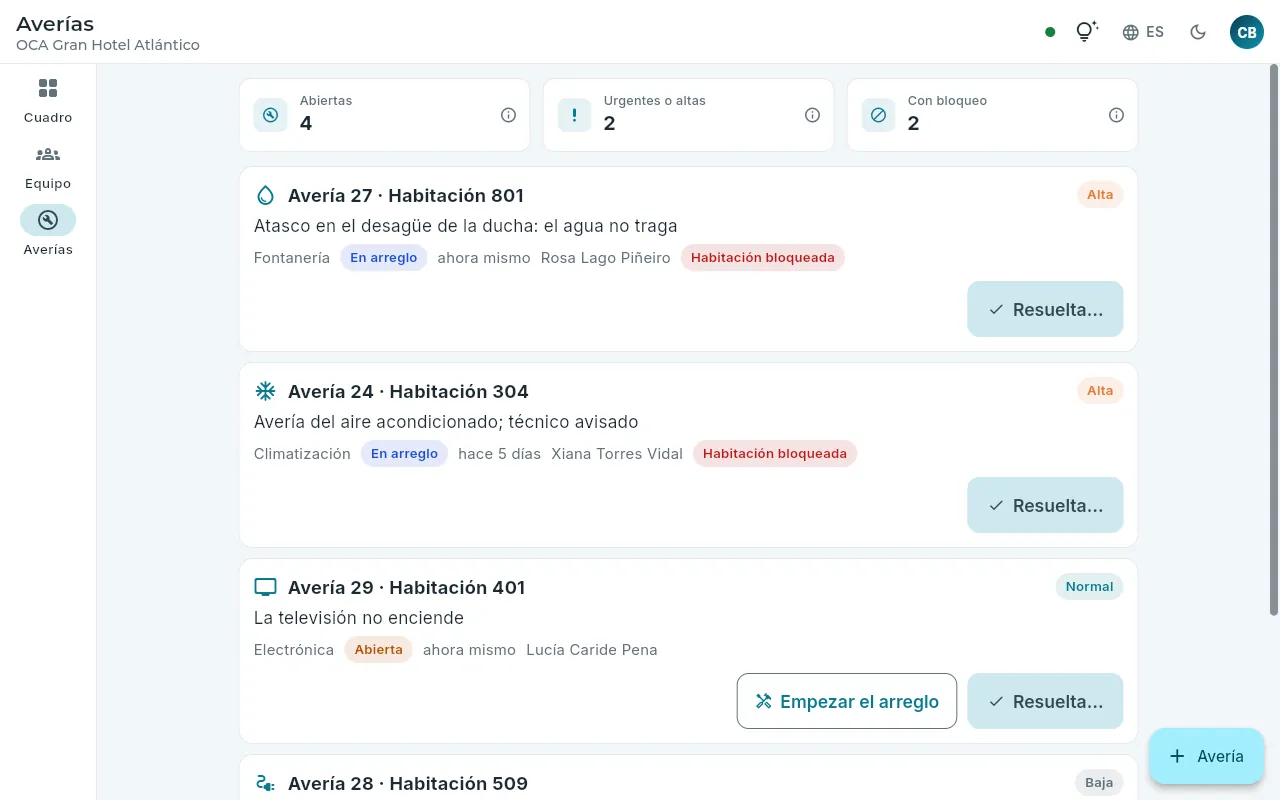
Task: Mark Avería 27 as Resuelta
Action: pyautogui.click(x=1045, y=309)
